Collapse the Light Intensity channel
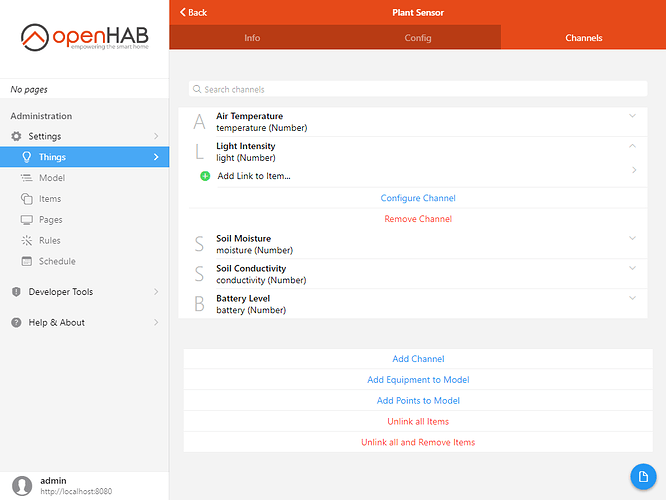The image size is (666, 500). (632, 146)
